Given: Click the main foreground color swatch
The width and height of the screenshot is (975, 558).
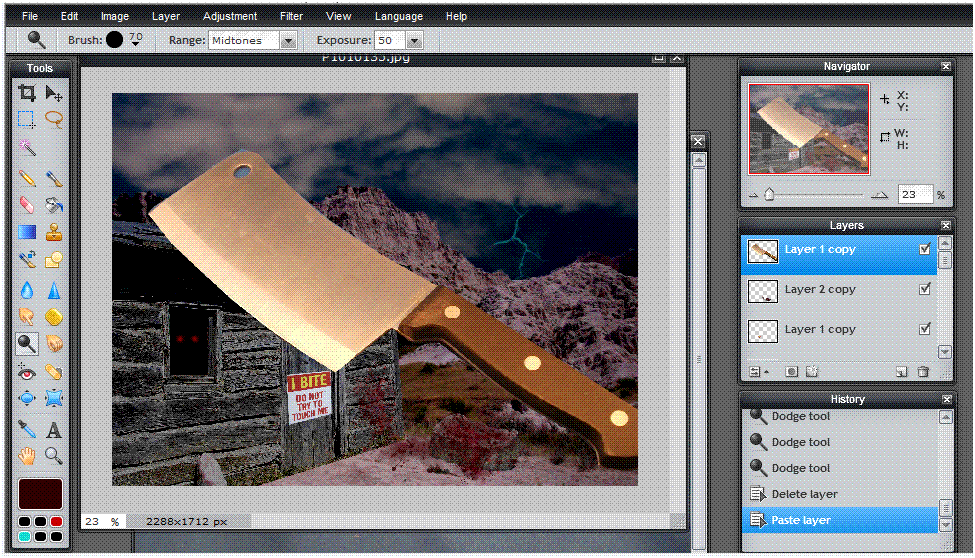Looking at the screenshot, I should [x=40, y=493].
